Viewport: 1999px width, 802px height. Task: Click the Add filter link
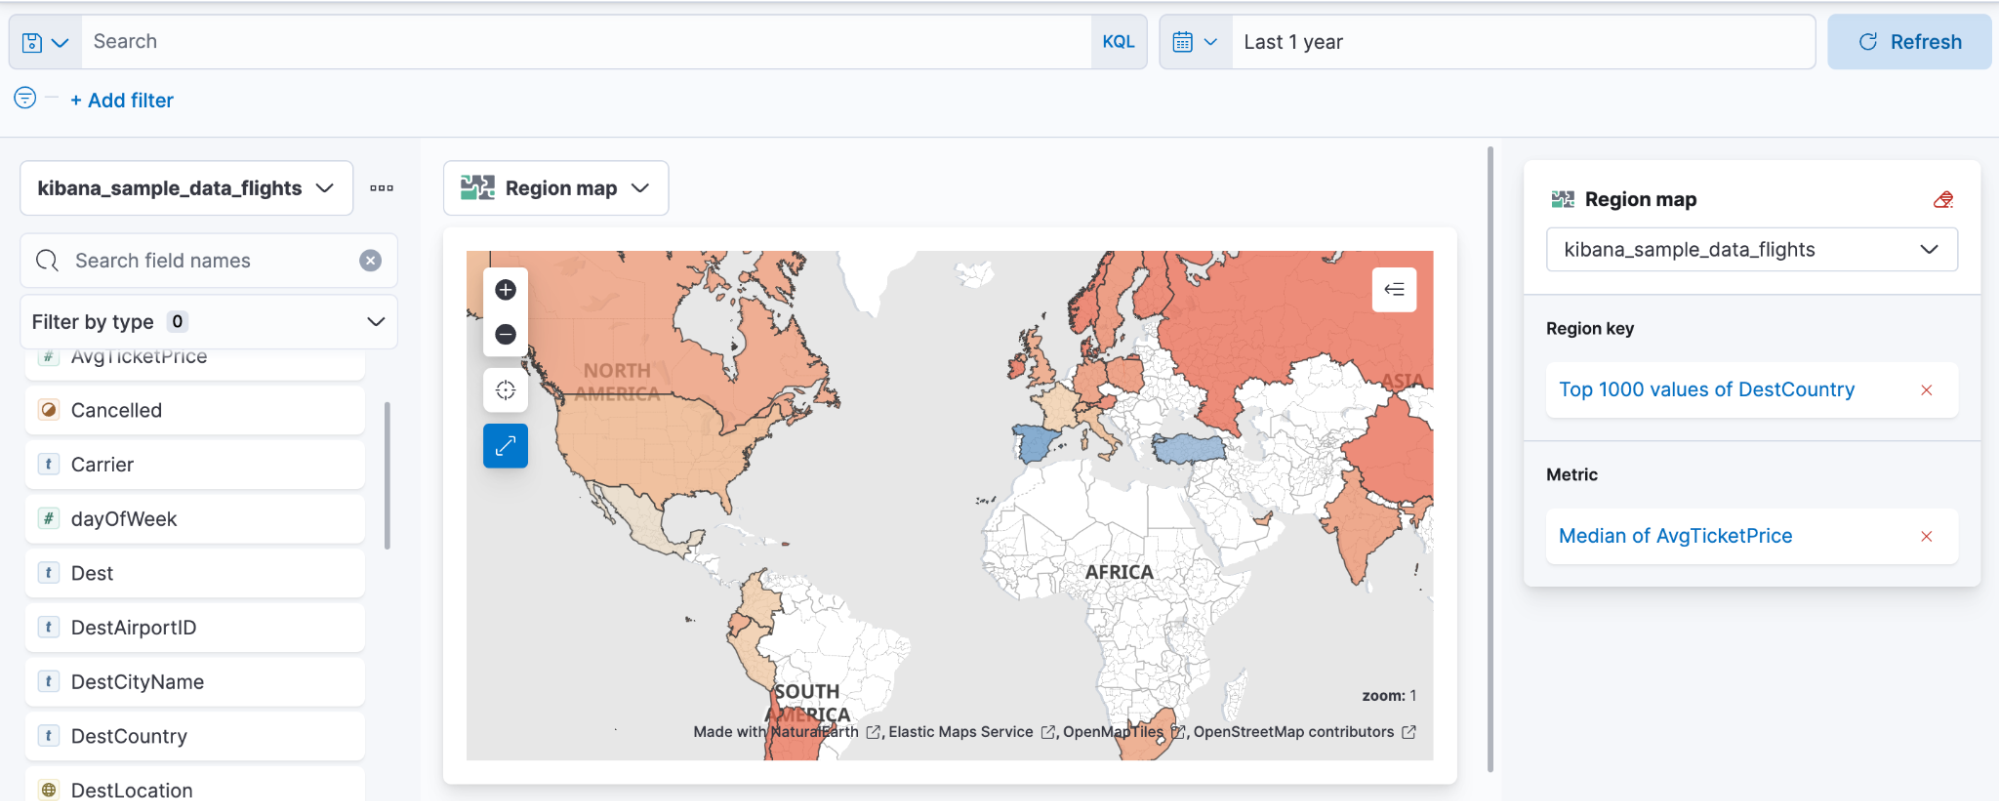122,100
